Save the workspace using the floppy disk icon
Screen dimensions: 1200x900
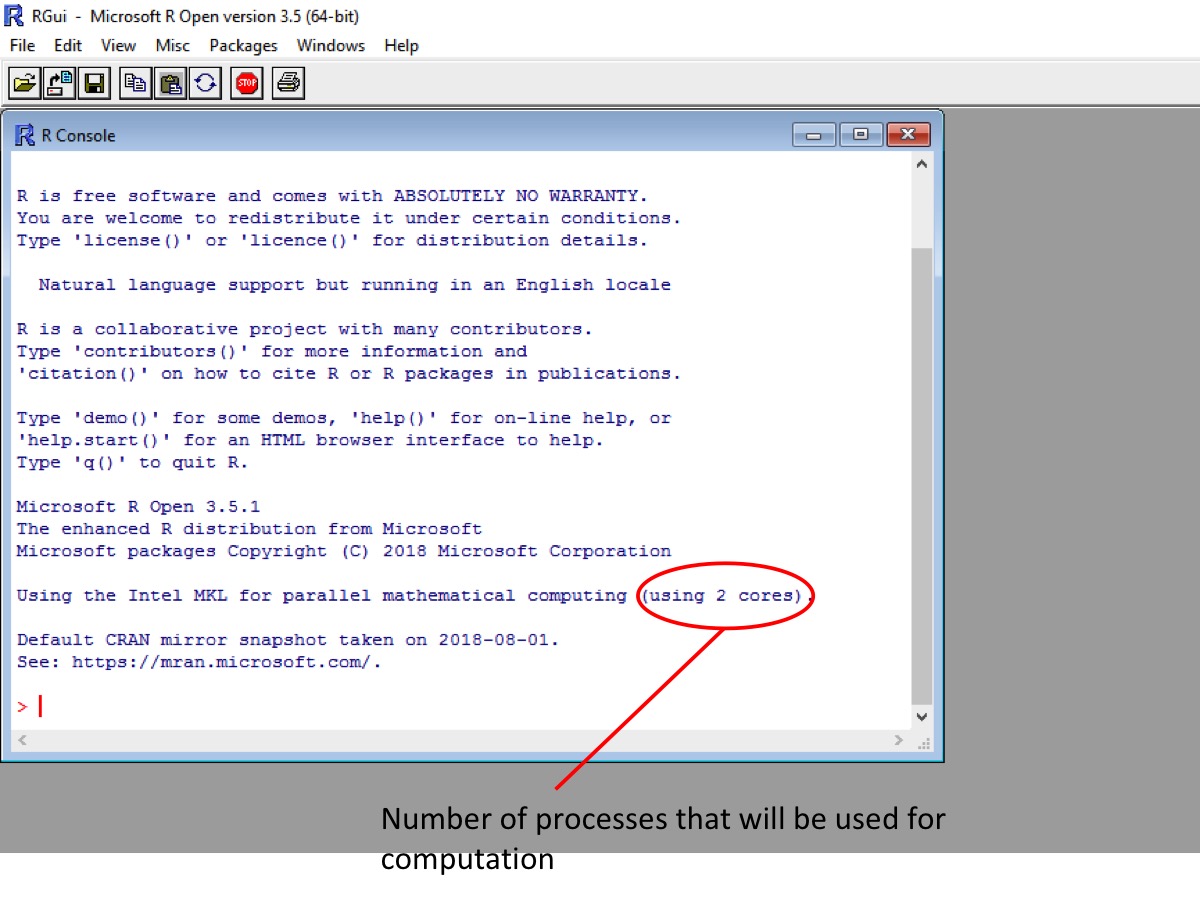(x=94, y=83)
